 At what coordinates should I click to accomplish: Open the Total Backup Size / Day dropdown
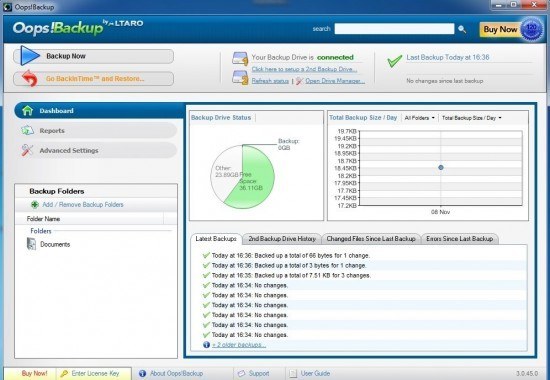coord(471,118)
